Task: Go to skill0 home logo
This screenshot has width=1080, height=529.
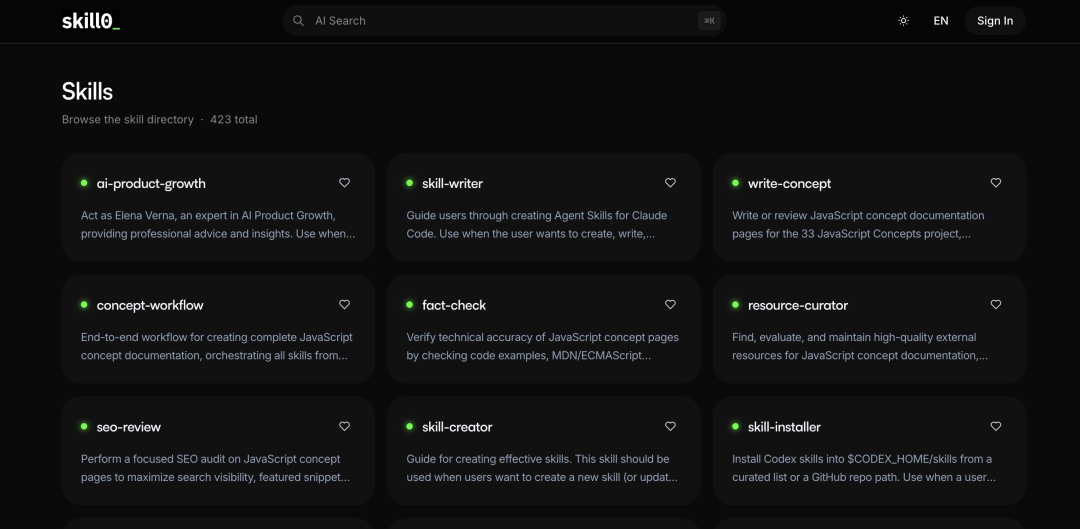Action: [91, 21]
